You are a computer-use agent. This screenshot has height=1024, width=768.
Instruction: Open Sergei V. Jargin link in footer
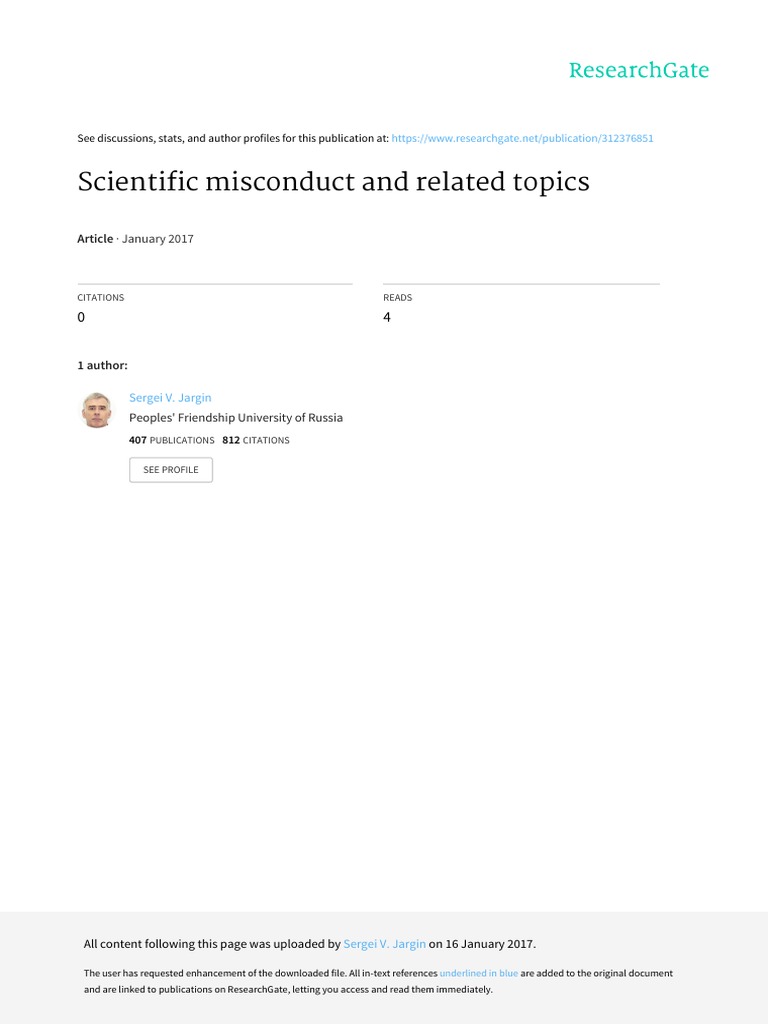[x=384, y=943]
